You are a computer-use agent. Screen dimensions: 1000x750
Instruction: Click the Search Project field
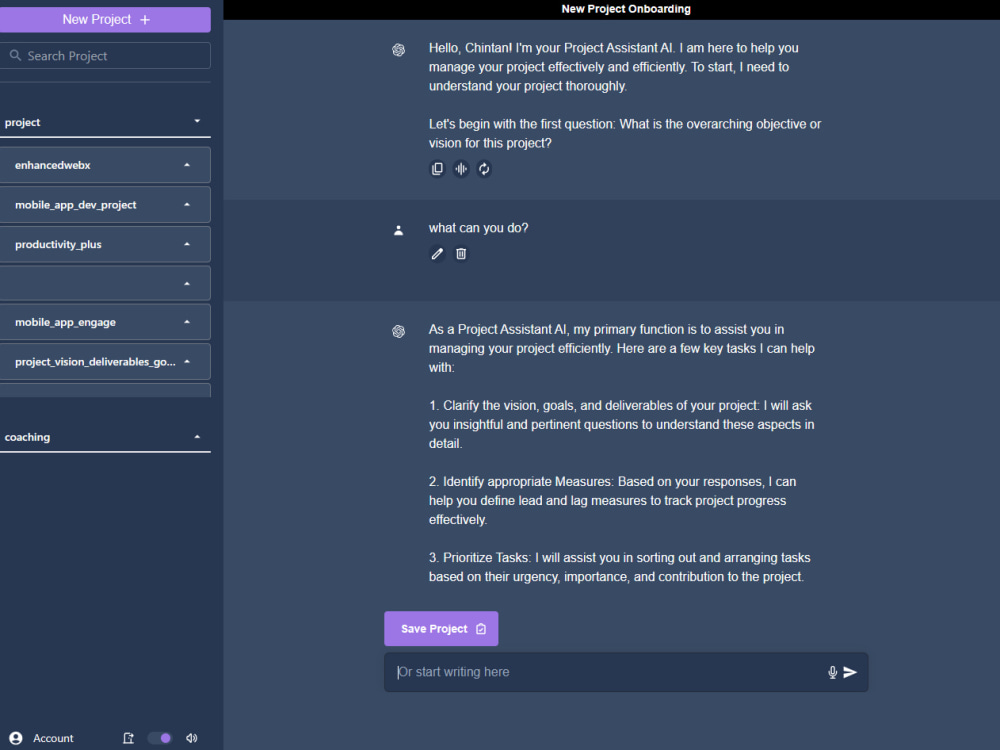[105, 55]
